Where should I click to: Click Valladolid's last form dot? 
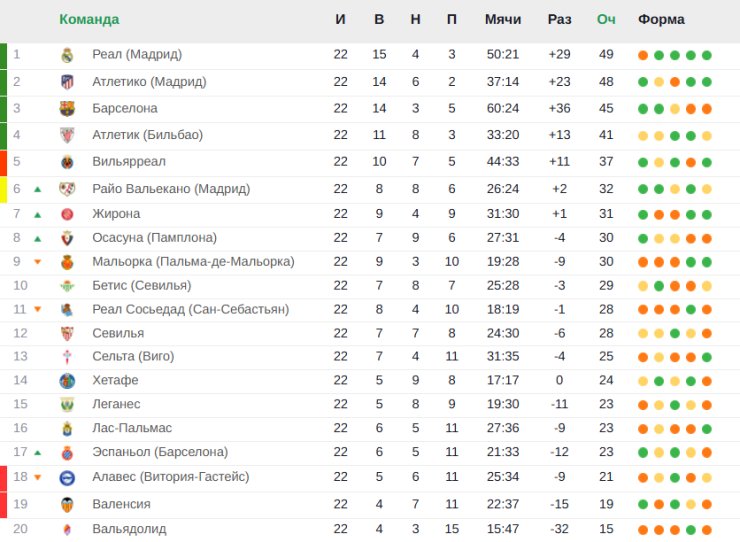(706, 530)
